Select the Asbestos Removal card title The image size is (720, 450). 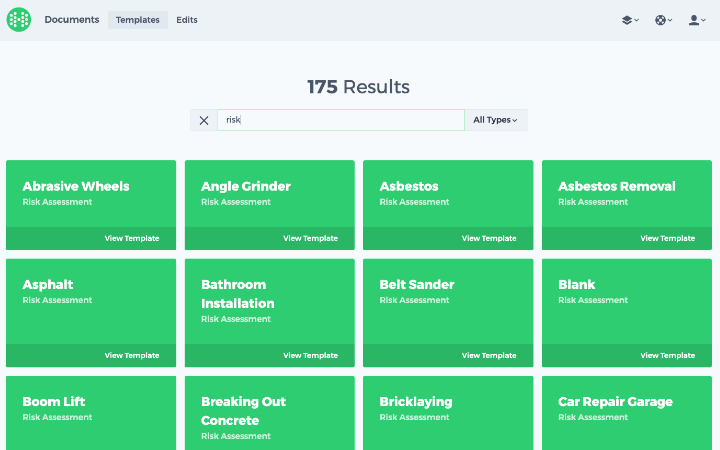pos(617,186)
